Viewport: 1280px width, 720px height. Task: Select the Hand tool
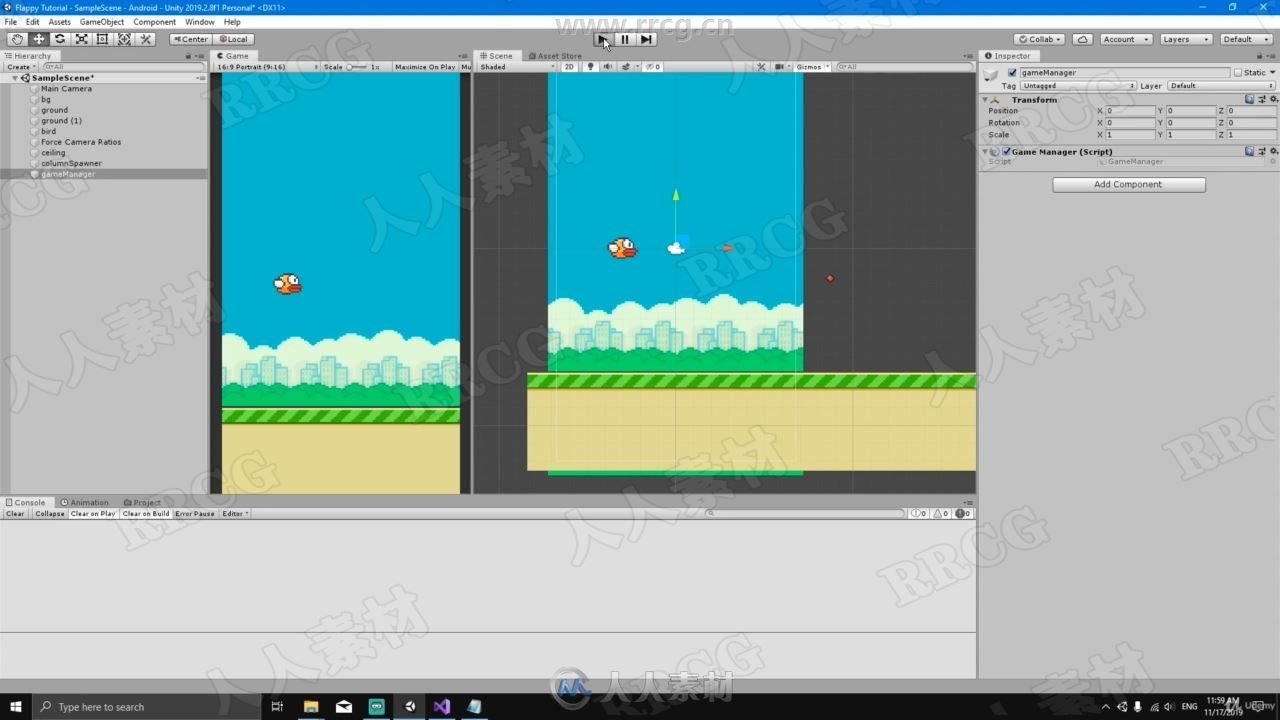coord(17,39)
